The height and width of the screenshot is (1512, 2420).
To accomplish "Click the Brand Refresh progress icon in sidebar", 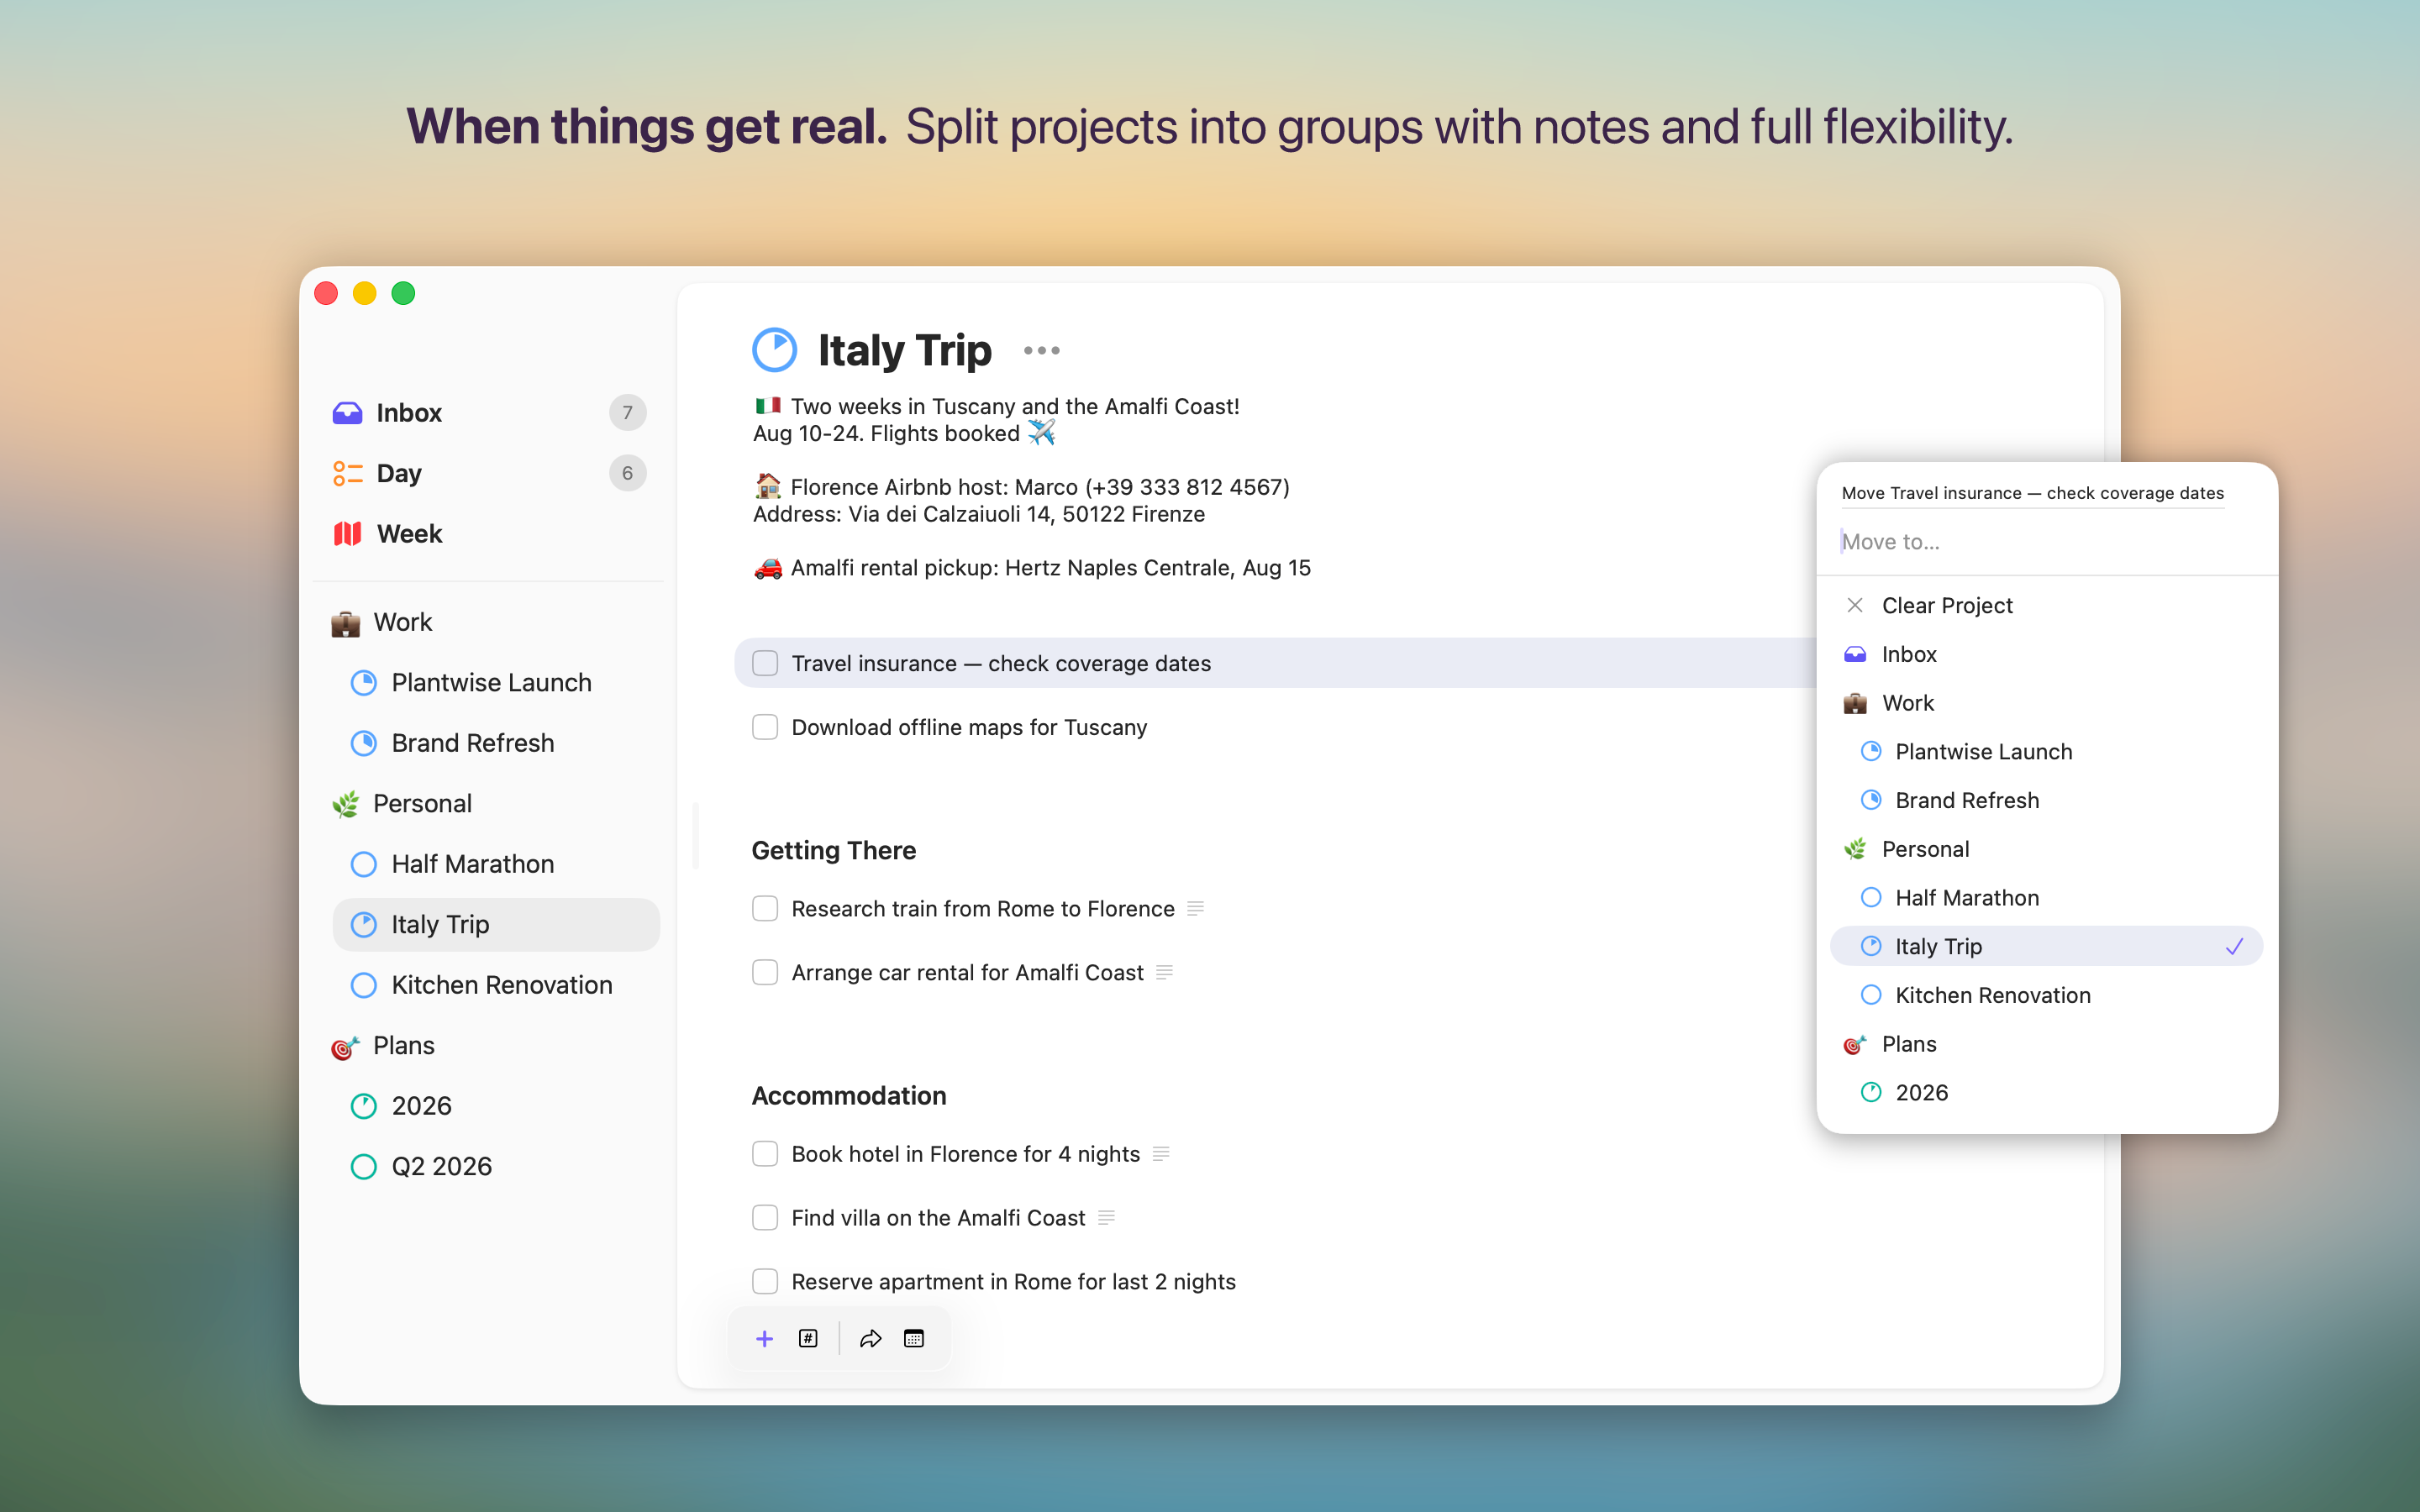I will (364, 743).
